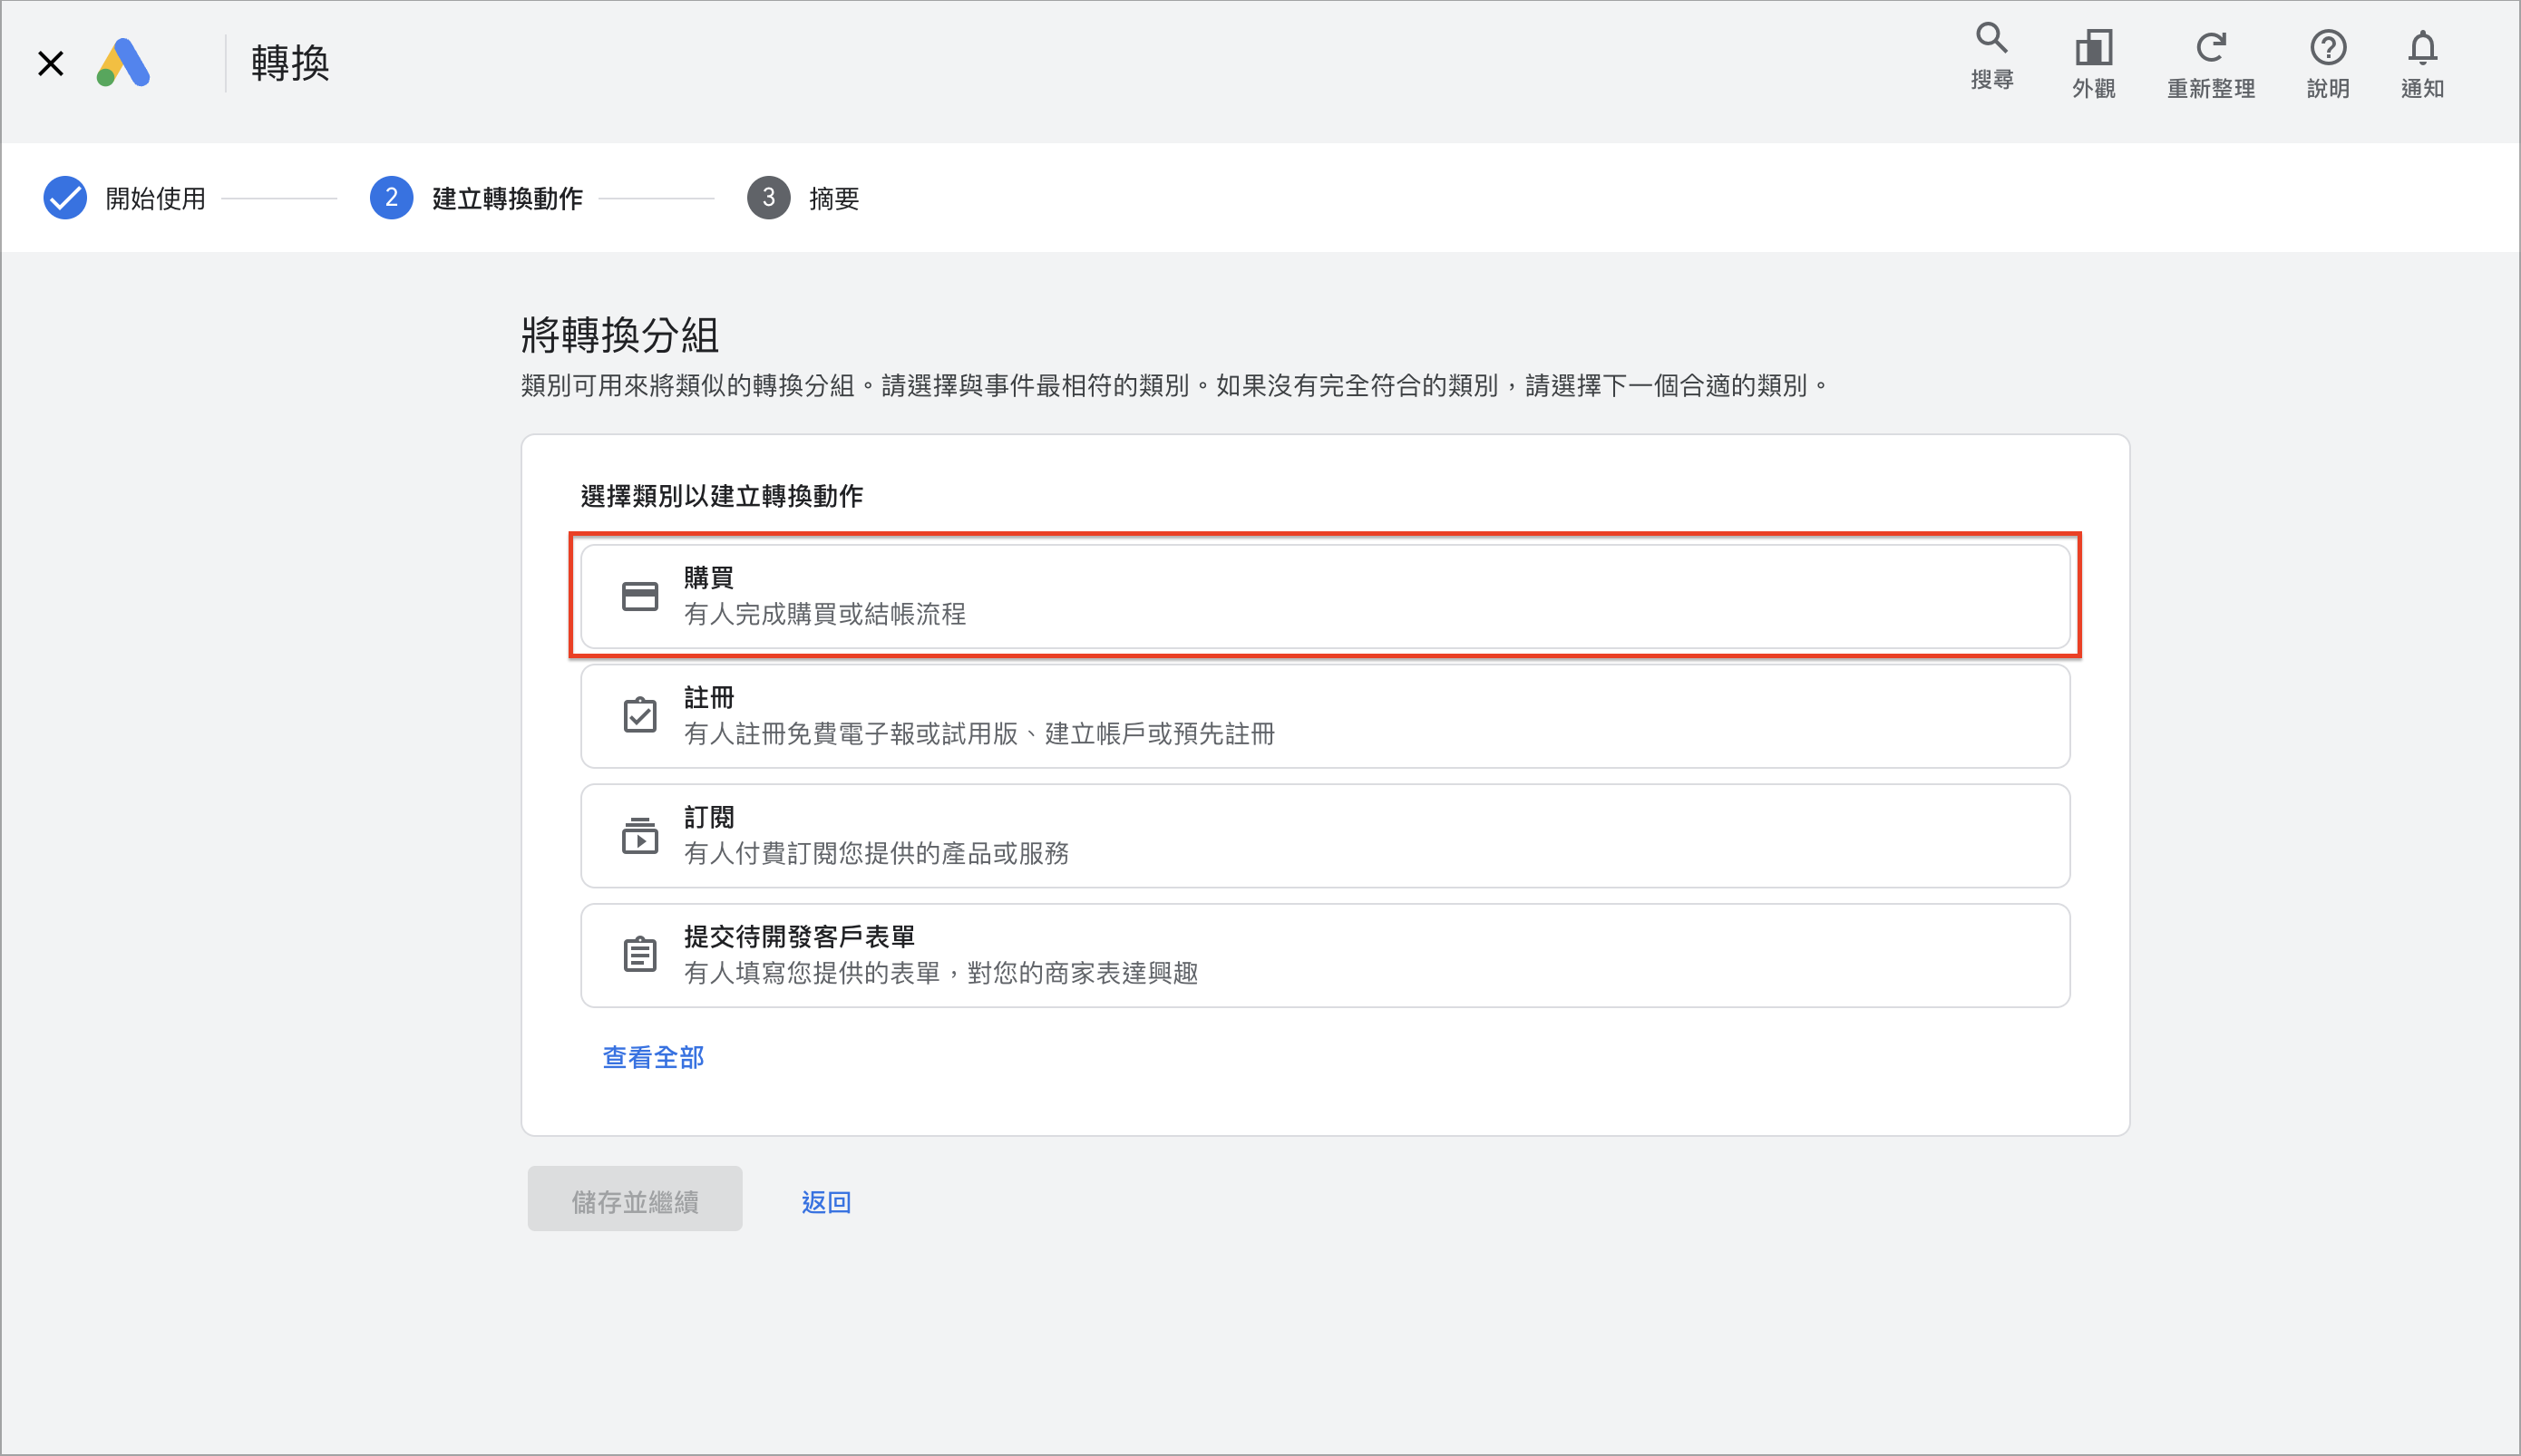The height and width of the screenshot is (1456, 2521).
Task: Click the credit card icon for 購買
Action: click(640, 597)
